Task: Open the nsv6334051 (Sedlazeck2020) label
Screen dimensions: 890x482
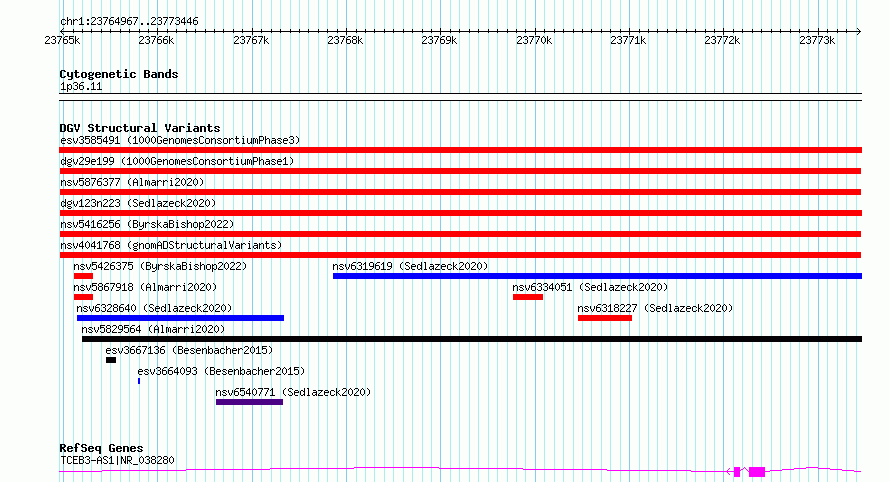Action: coord(590,287)
